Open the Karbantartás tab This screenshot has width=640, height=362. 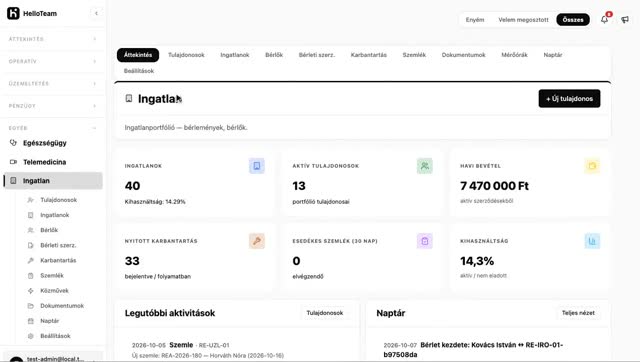pos(369,55)
